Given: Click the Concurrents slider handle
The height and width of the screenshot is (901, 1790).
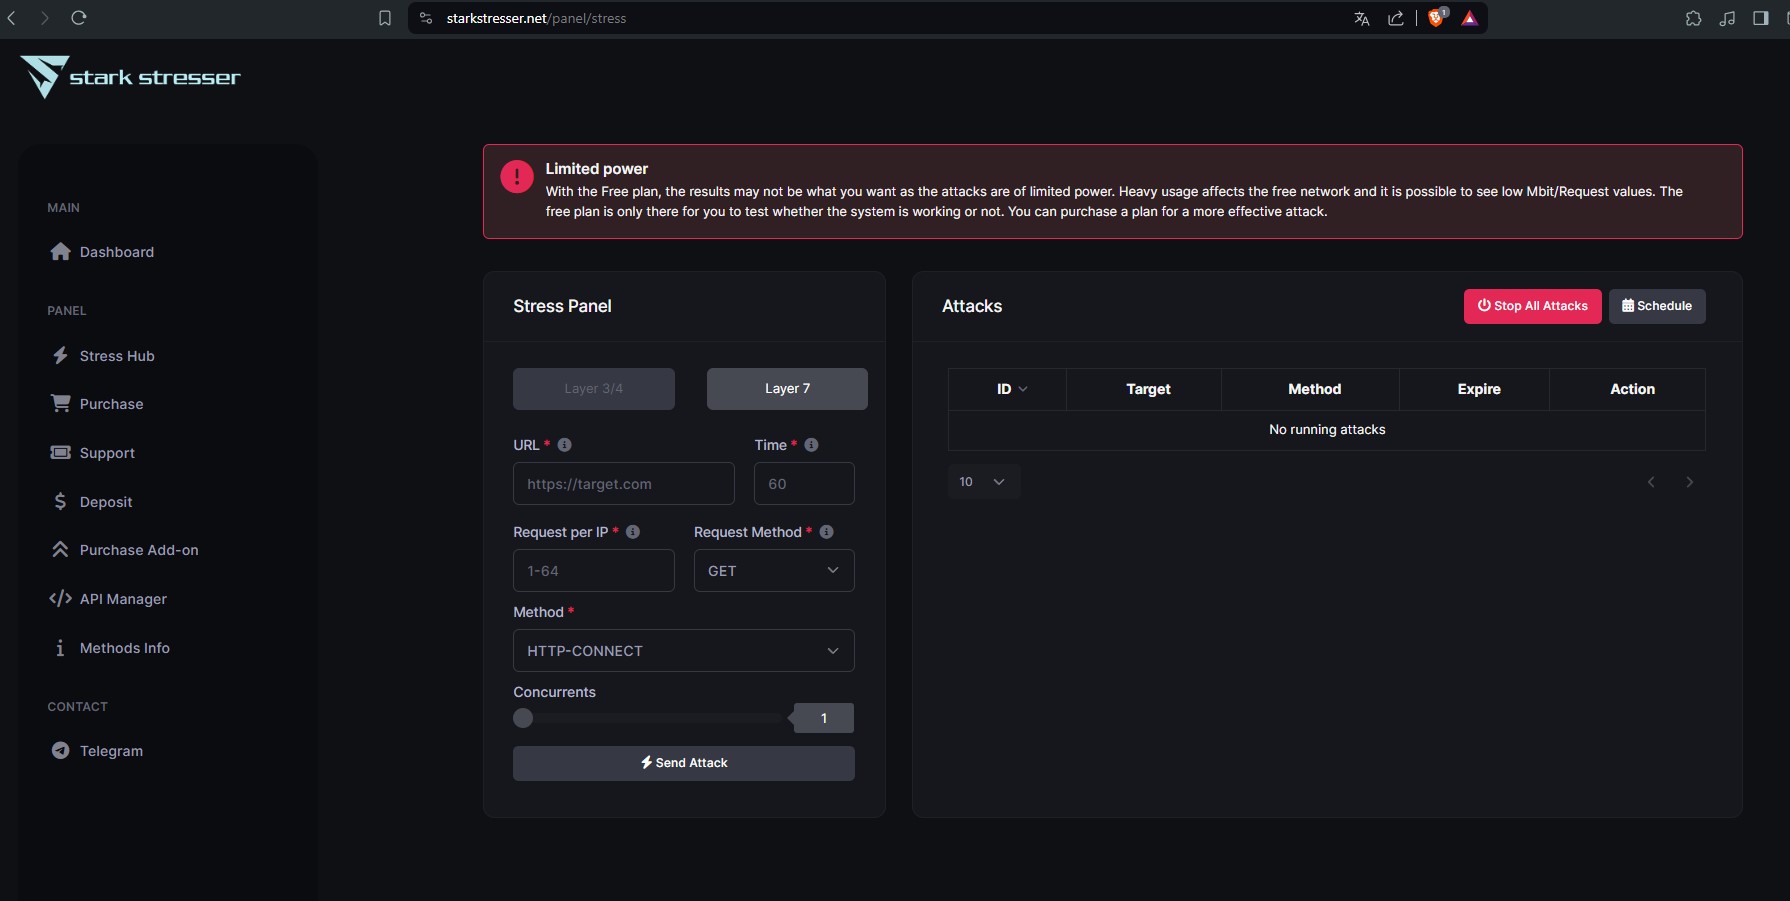Looking at the screenshot, I should pos(523,718).
